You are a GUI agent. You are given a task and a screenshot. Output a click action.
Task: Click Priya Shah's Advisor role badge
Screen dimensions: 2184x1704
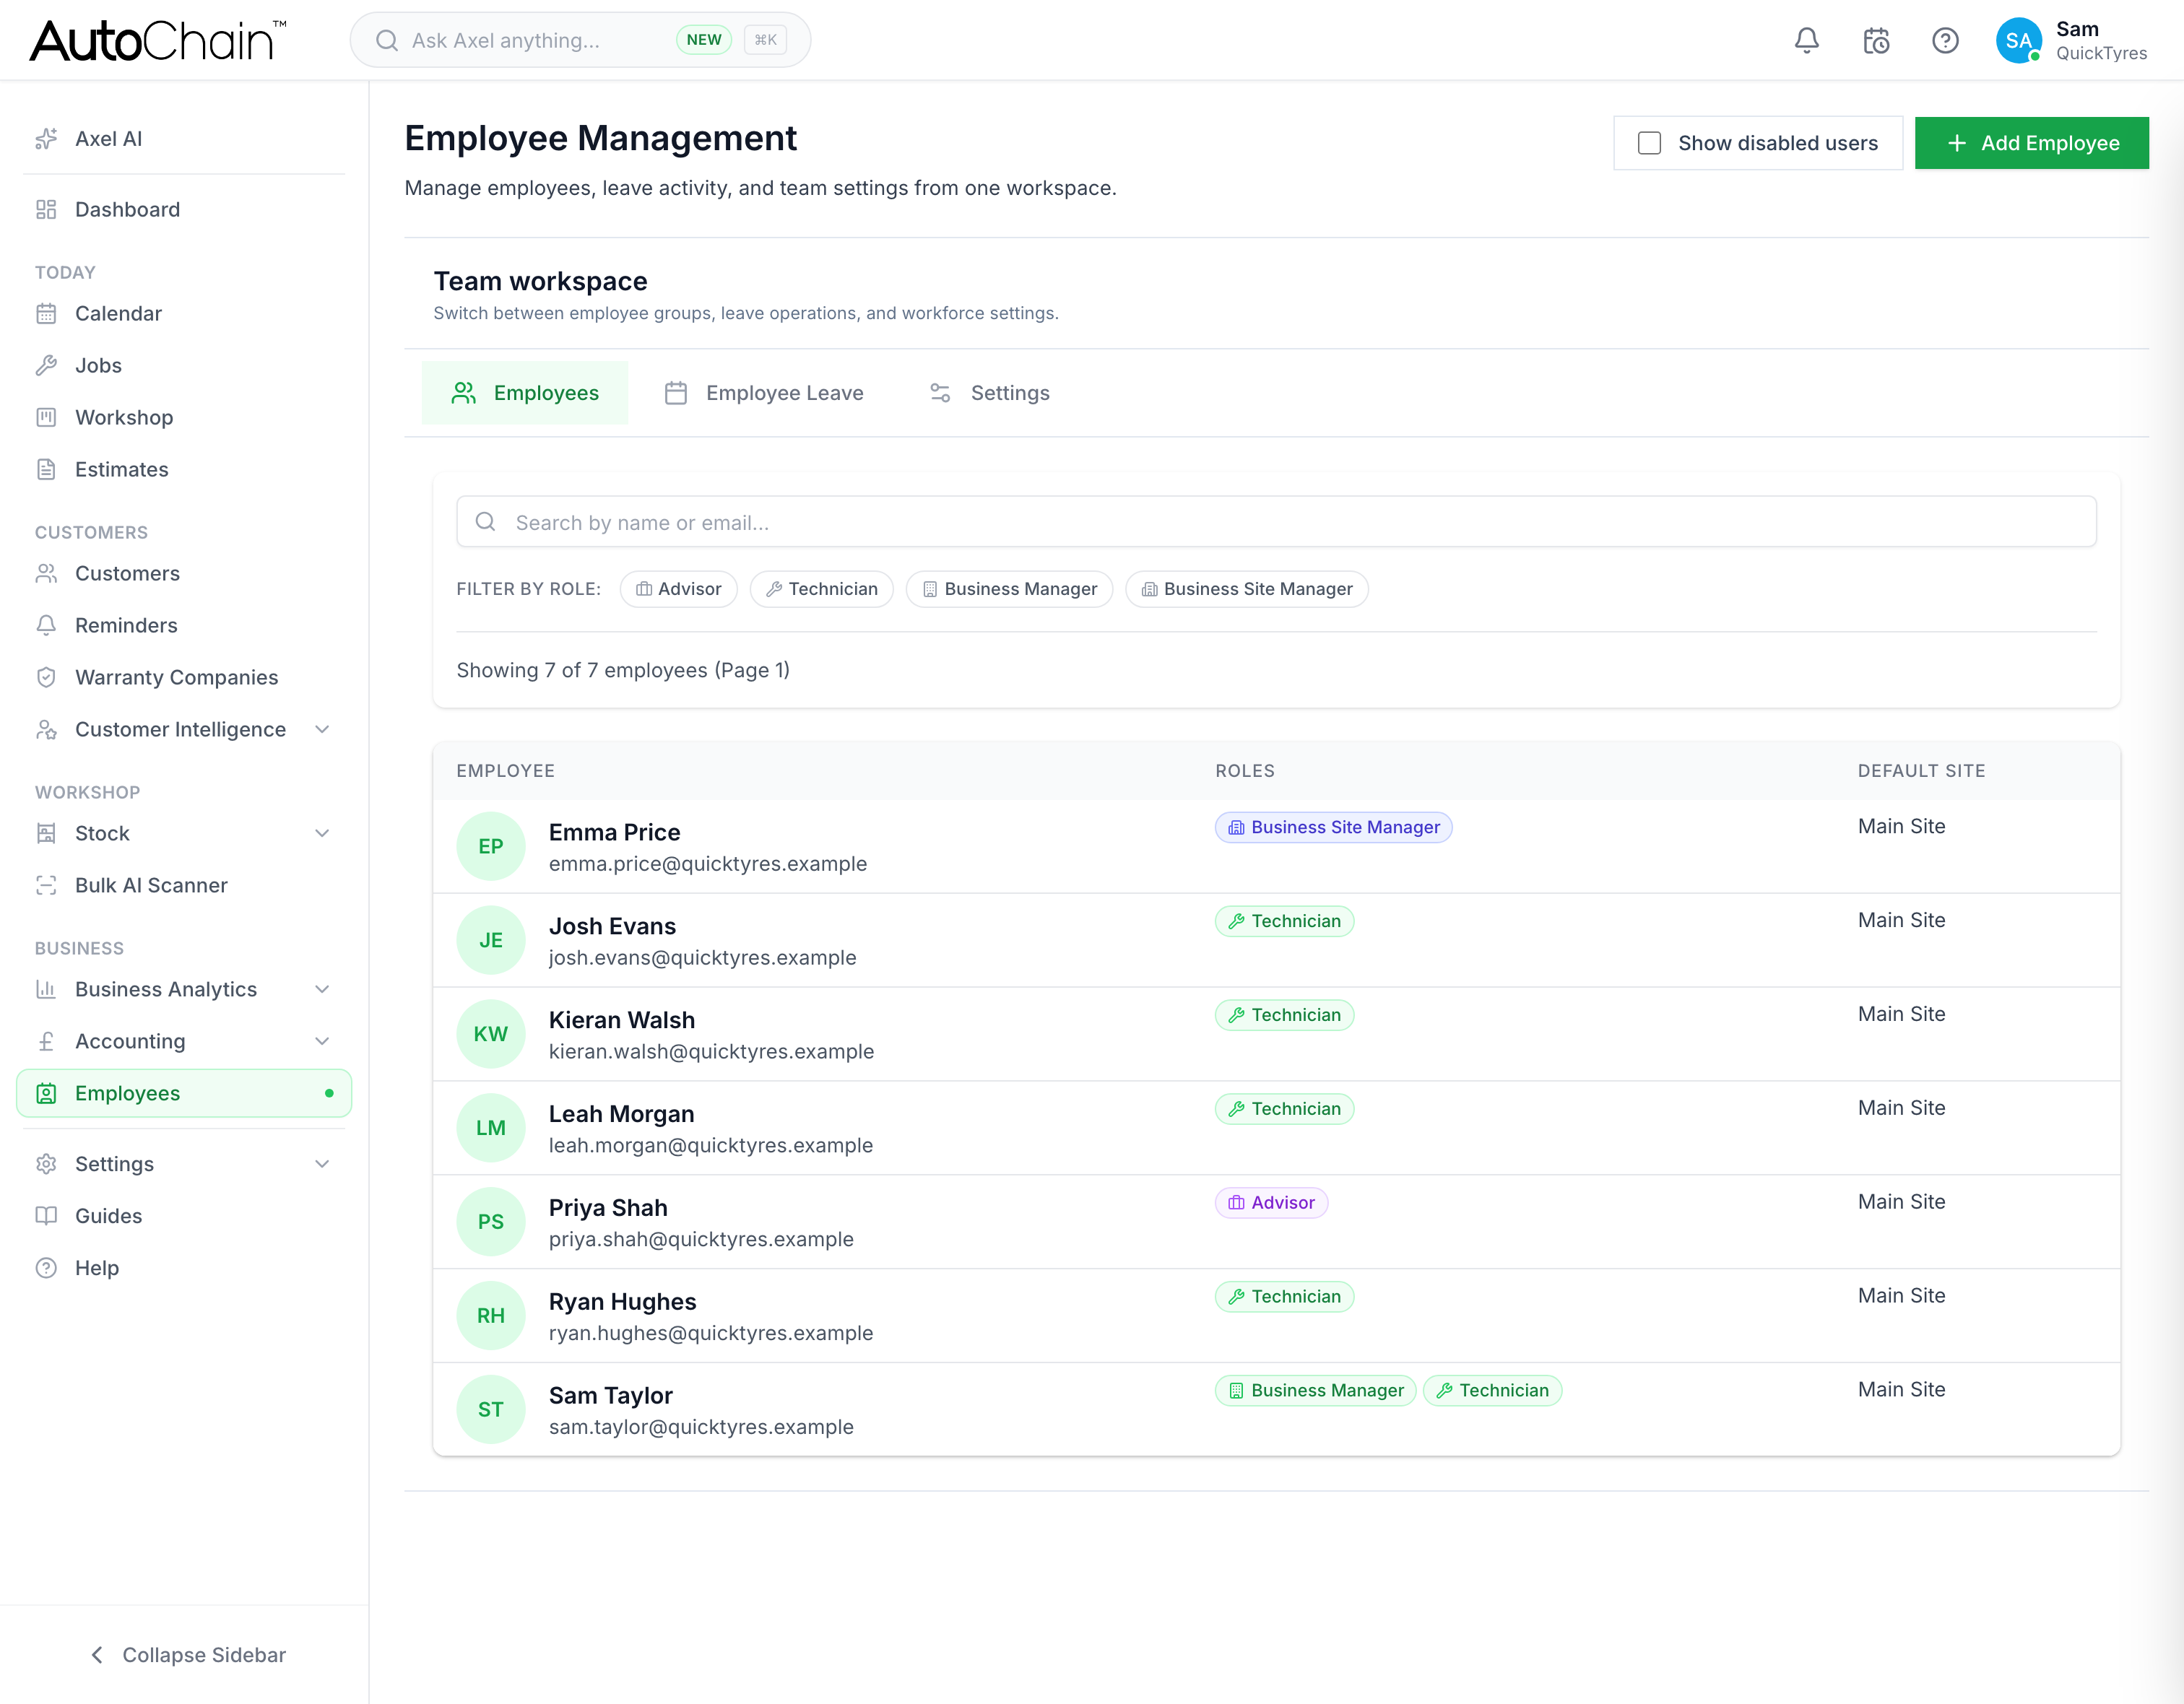[x=1271, y=1203]
